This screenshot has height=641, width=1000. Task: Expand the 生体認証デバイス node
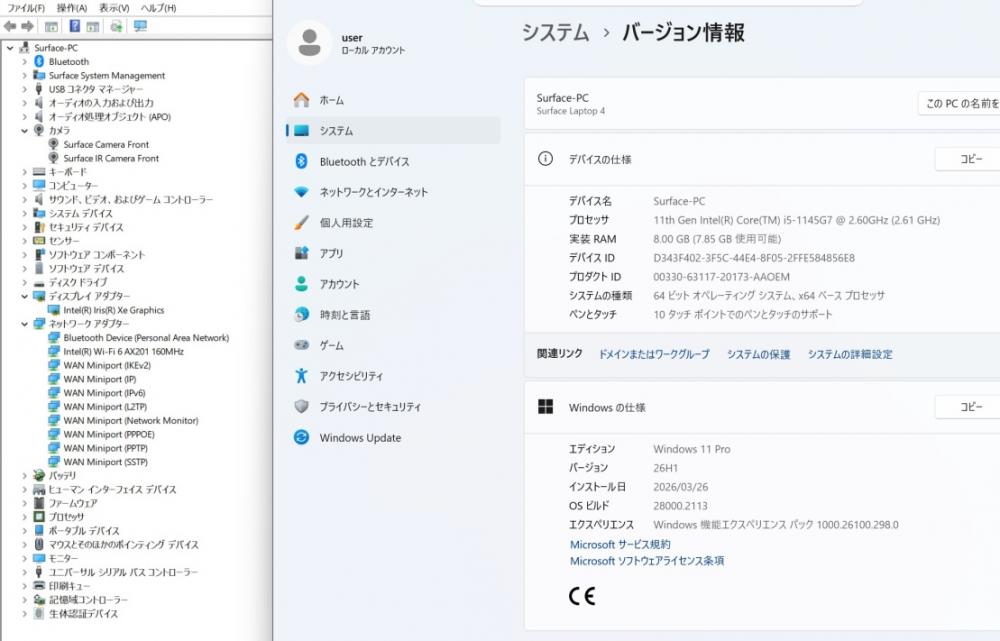point(24,614)
